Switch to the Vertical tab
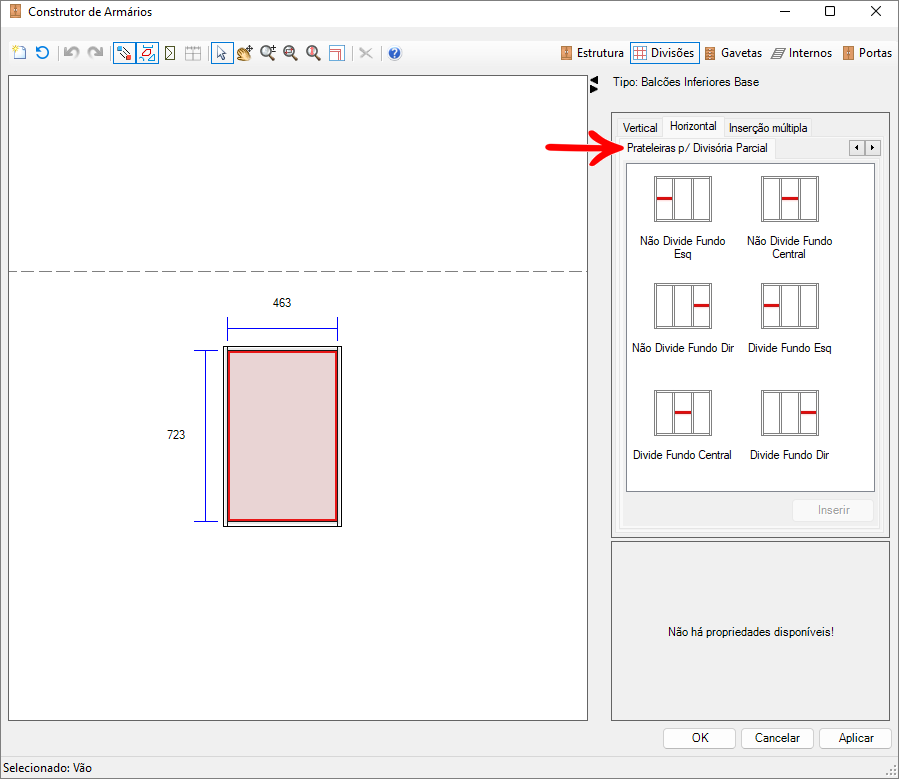This screenshot has height=784, width=904. pos(640,128)
